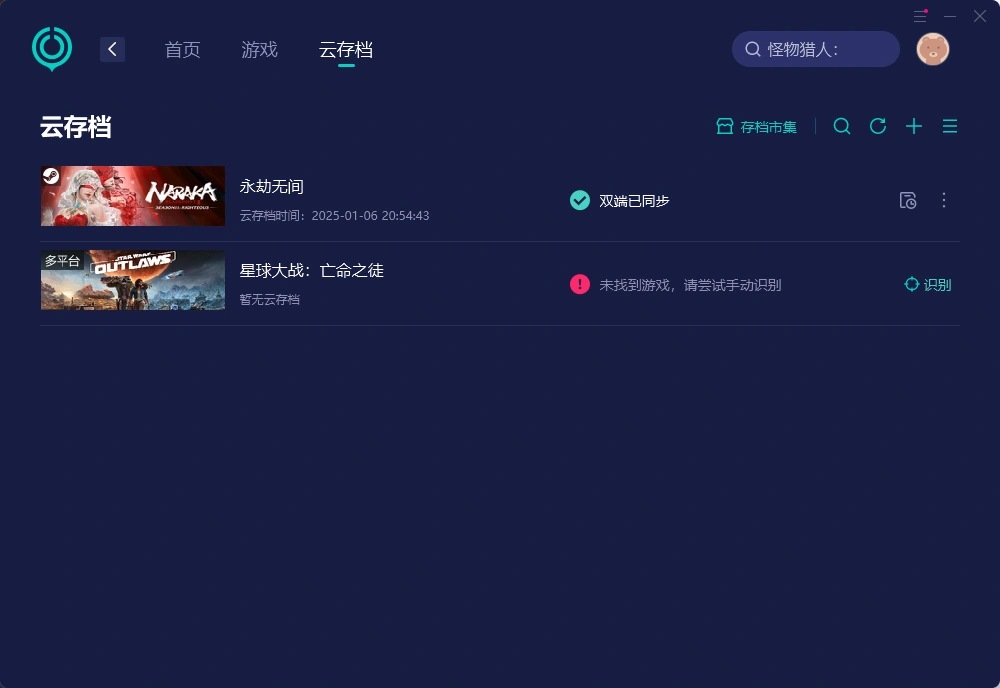
Task: Go back using the left arrow button
Action: [x=112, y=49]
